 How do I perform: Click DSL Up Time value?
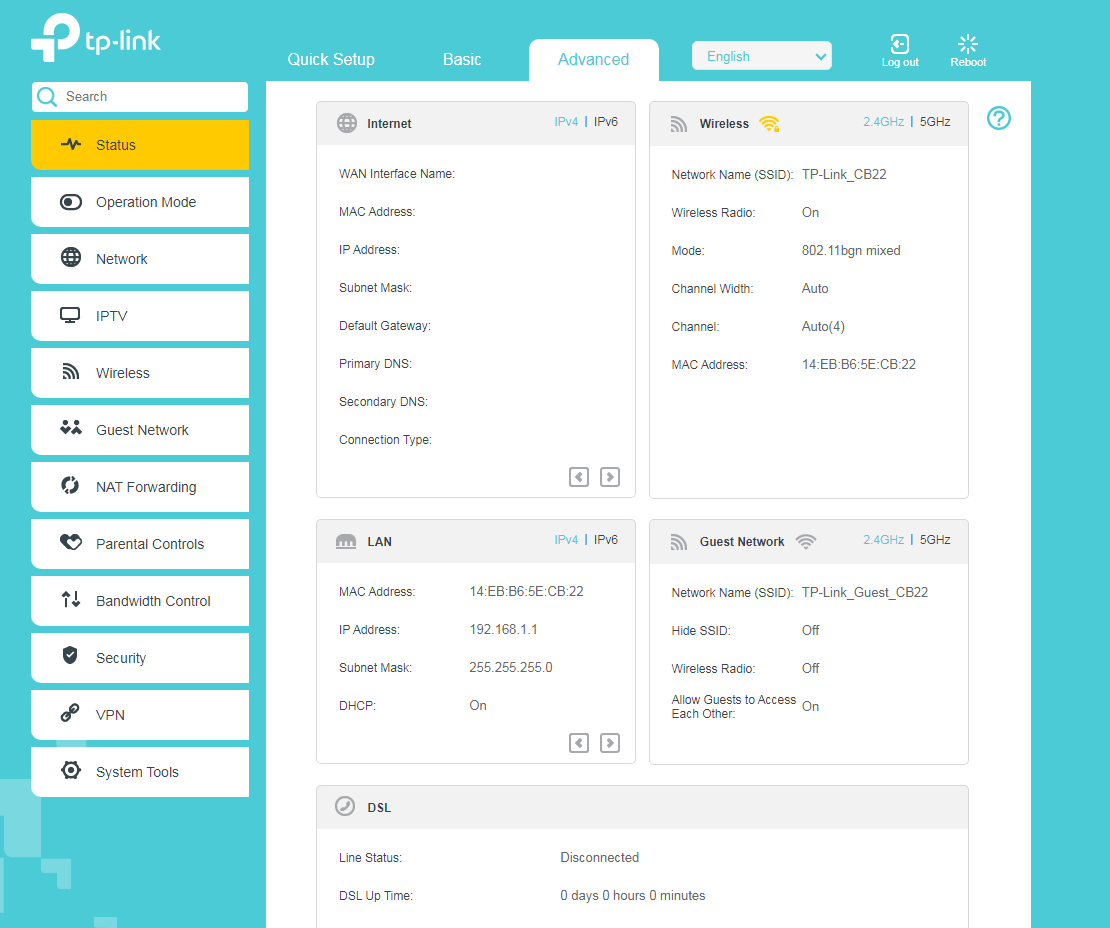coord(633,895)
